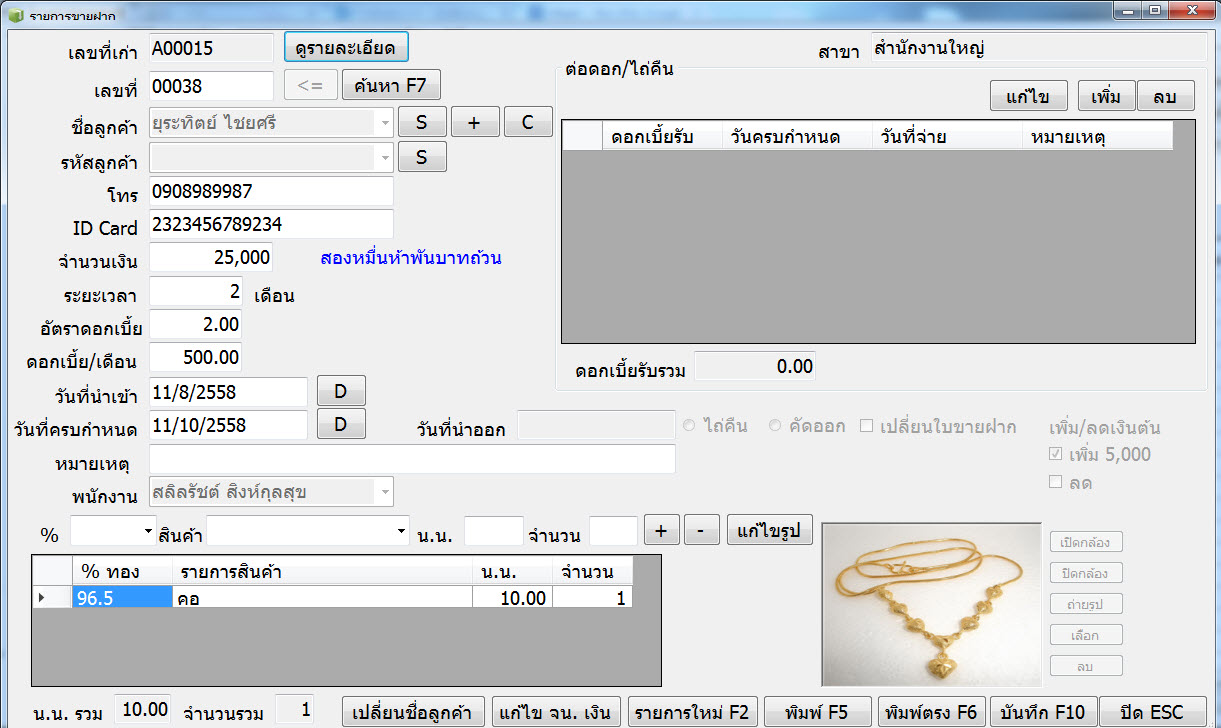
Task: Expand the % gold purity dropdown
Action: tap(149, 530)
